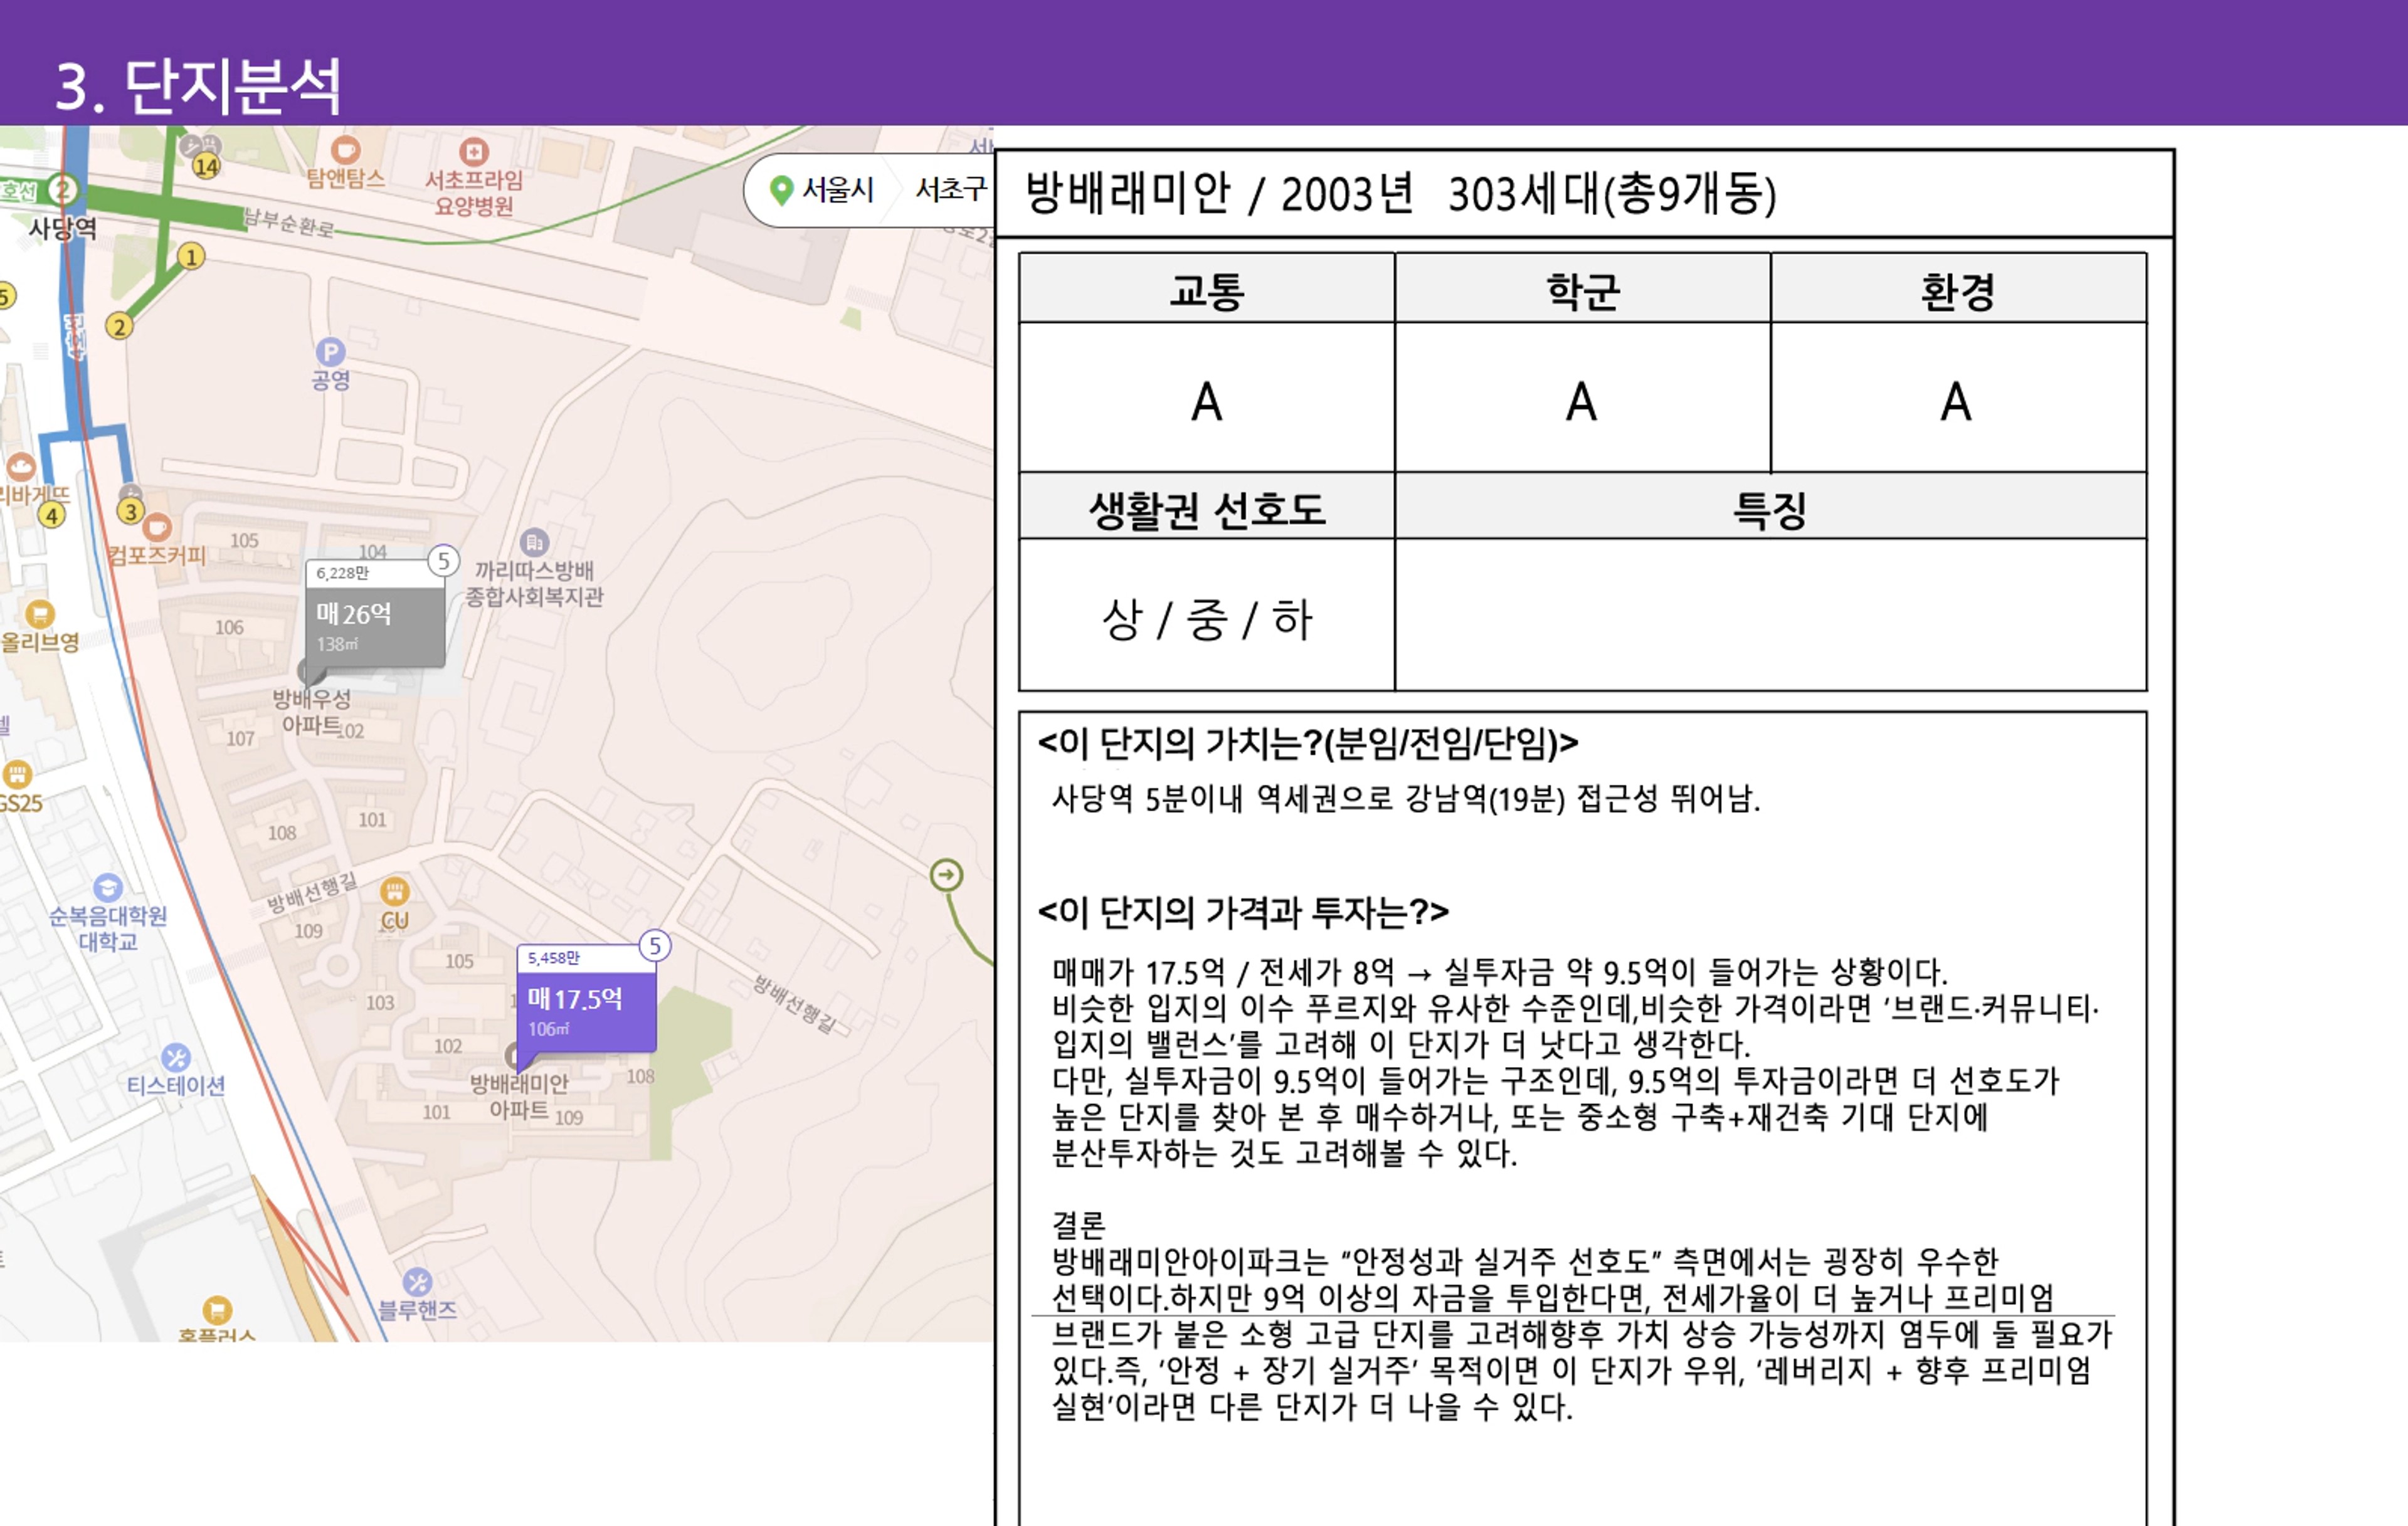Click the 방배우성 아파트 map label
Image resolution: width=2408 pixels, height=1526 pixels.
311,711
